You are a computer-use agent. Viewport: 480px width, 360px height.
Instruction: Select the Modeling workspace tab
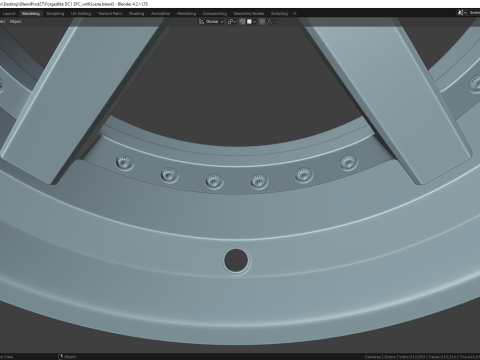click(x=31, y=14)
